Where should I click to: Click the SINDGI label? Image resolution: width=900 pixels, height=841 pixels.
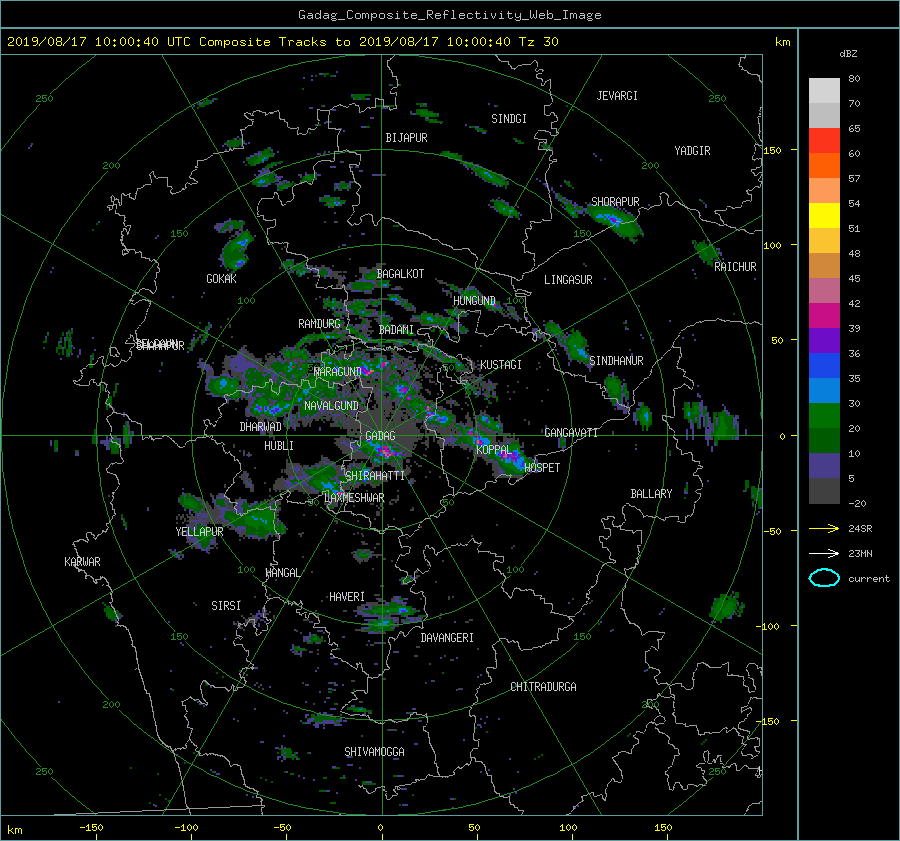(x=509, y=119)
